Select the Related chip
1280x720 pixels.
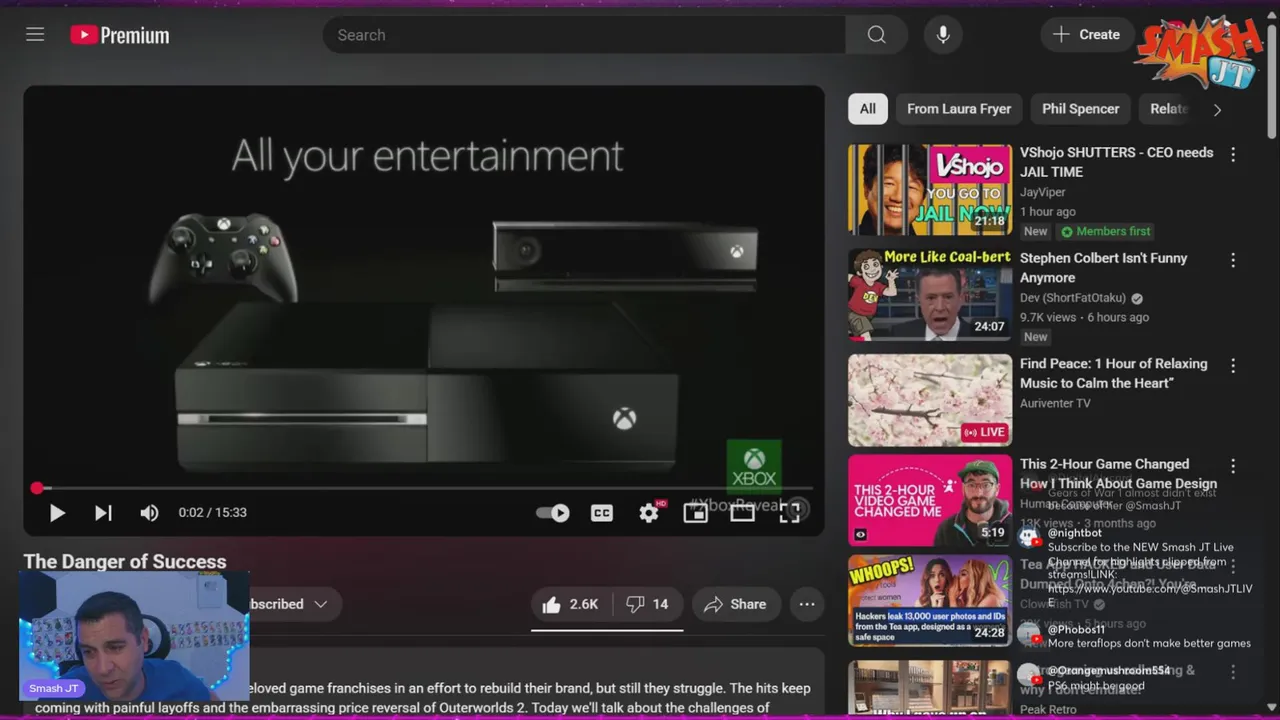(x=1168, y=109)
